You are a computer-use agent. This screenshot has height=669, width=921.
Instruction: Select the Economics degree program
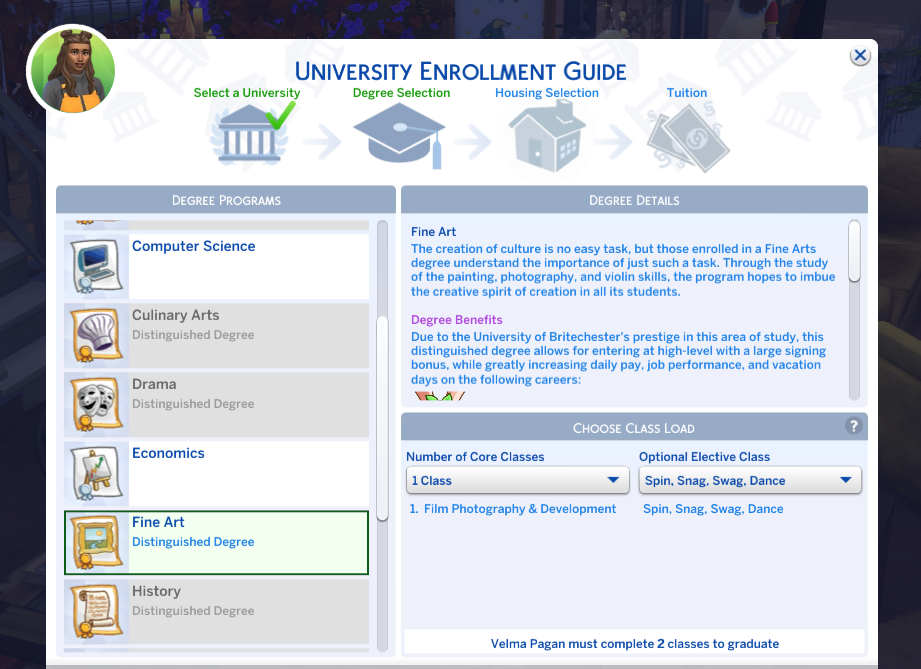coord(217,473)
